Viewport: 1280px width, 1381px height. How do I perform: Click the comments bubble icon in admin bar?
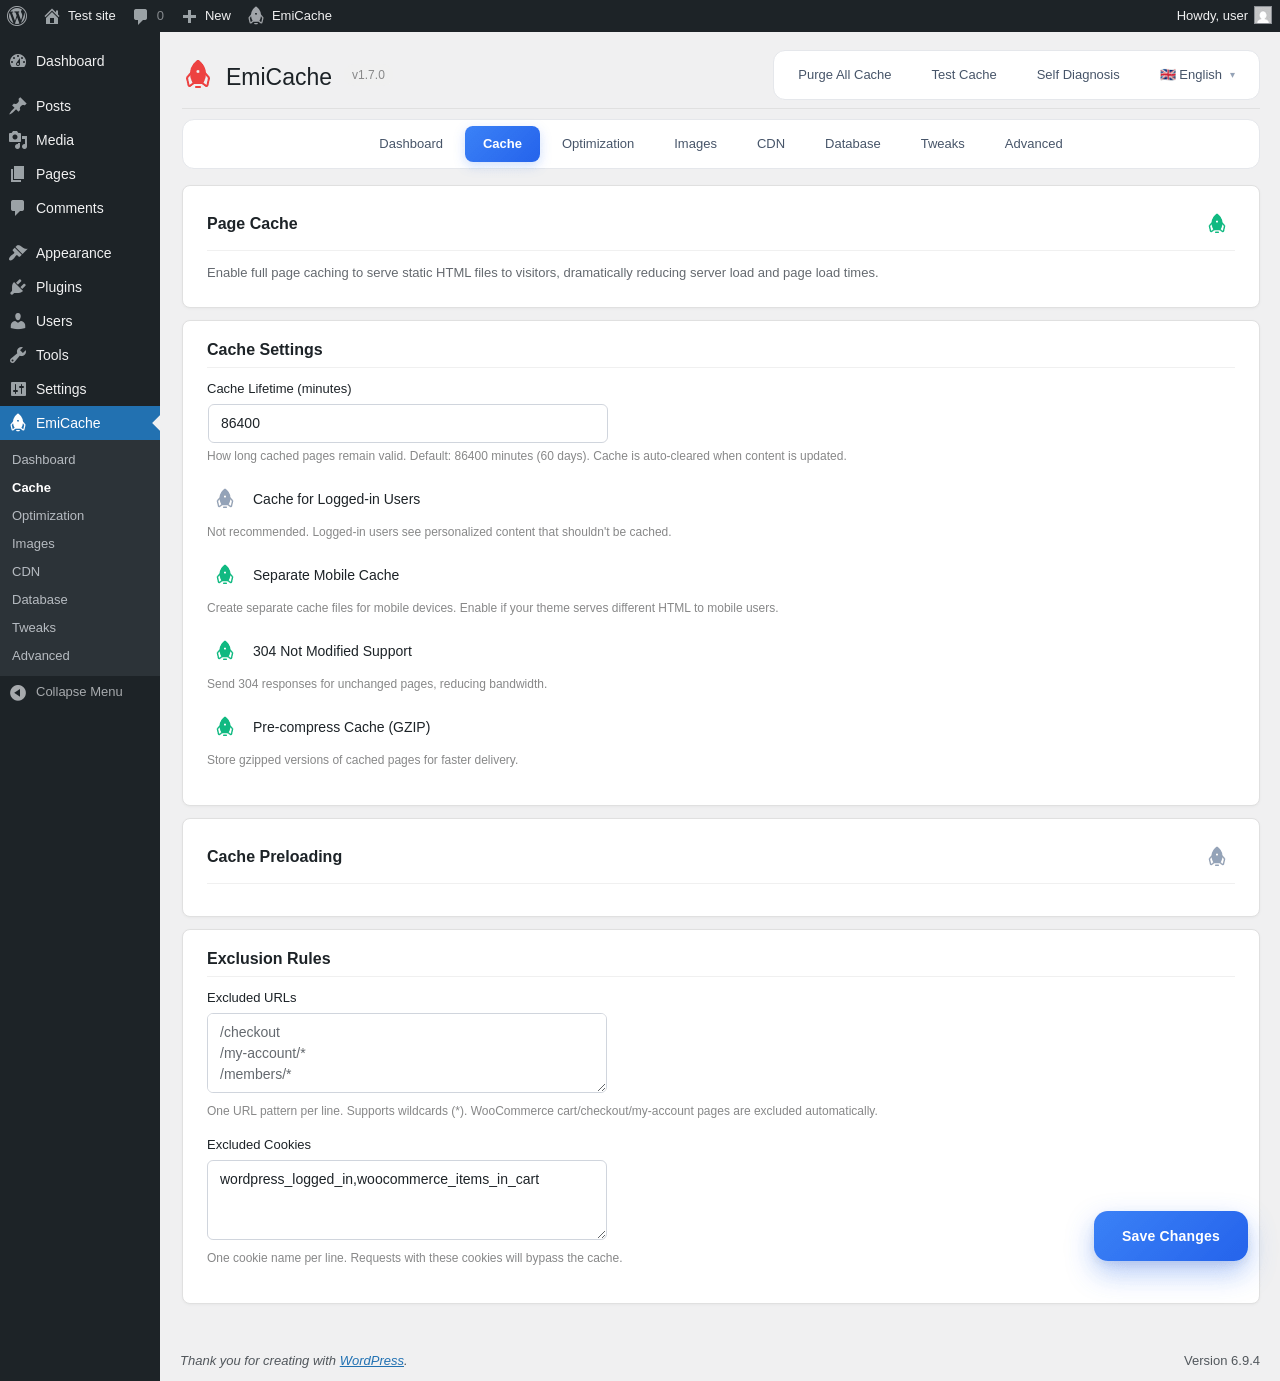tap(140, 16)
